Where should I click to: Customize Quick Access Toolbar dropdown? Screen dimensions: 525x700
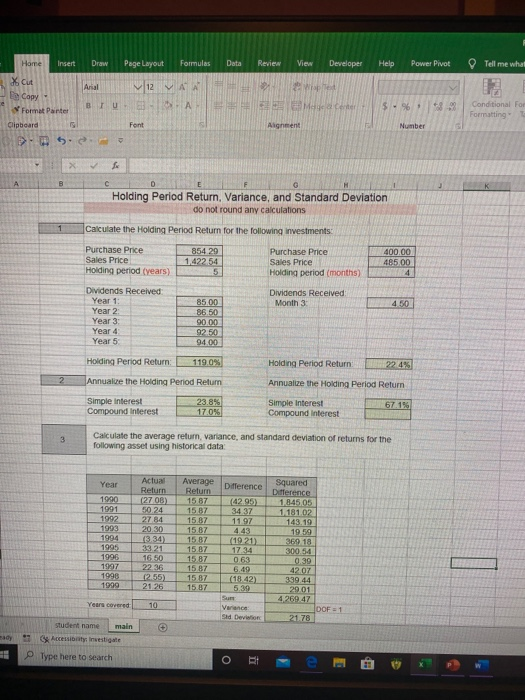coord(120,141)
